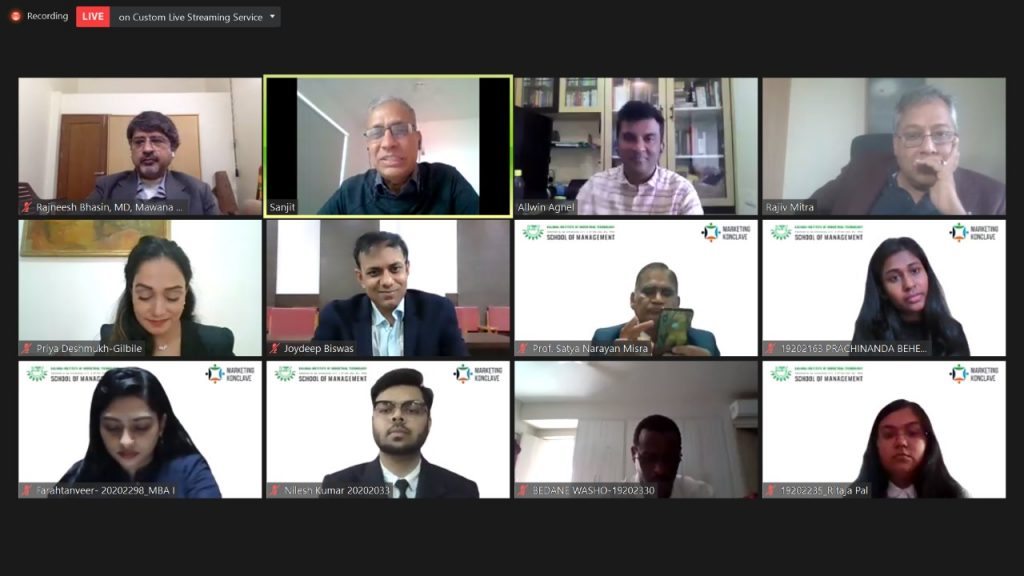
Task: Click Ritaja Pal's muted microphone icon
Action: 771,490
